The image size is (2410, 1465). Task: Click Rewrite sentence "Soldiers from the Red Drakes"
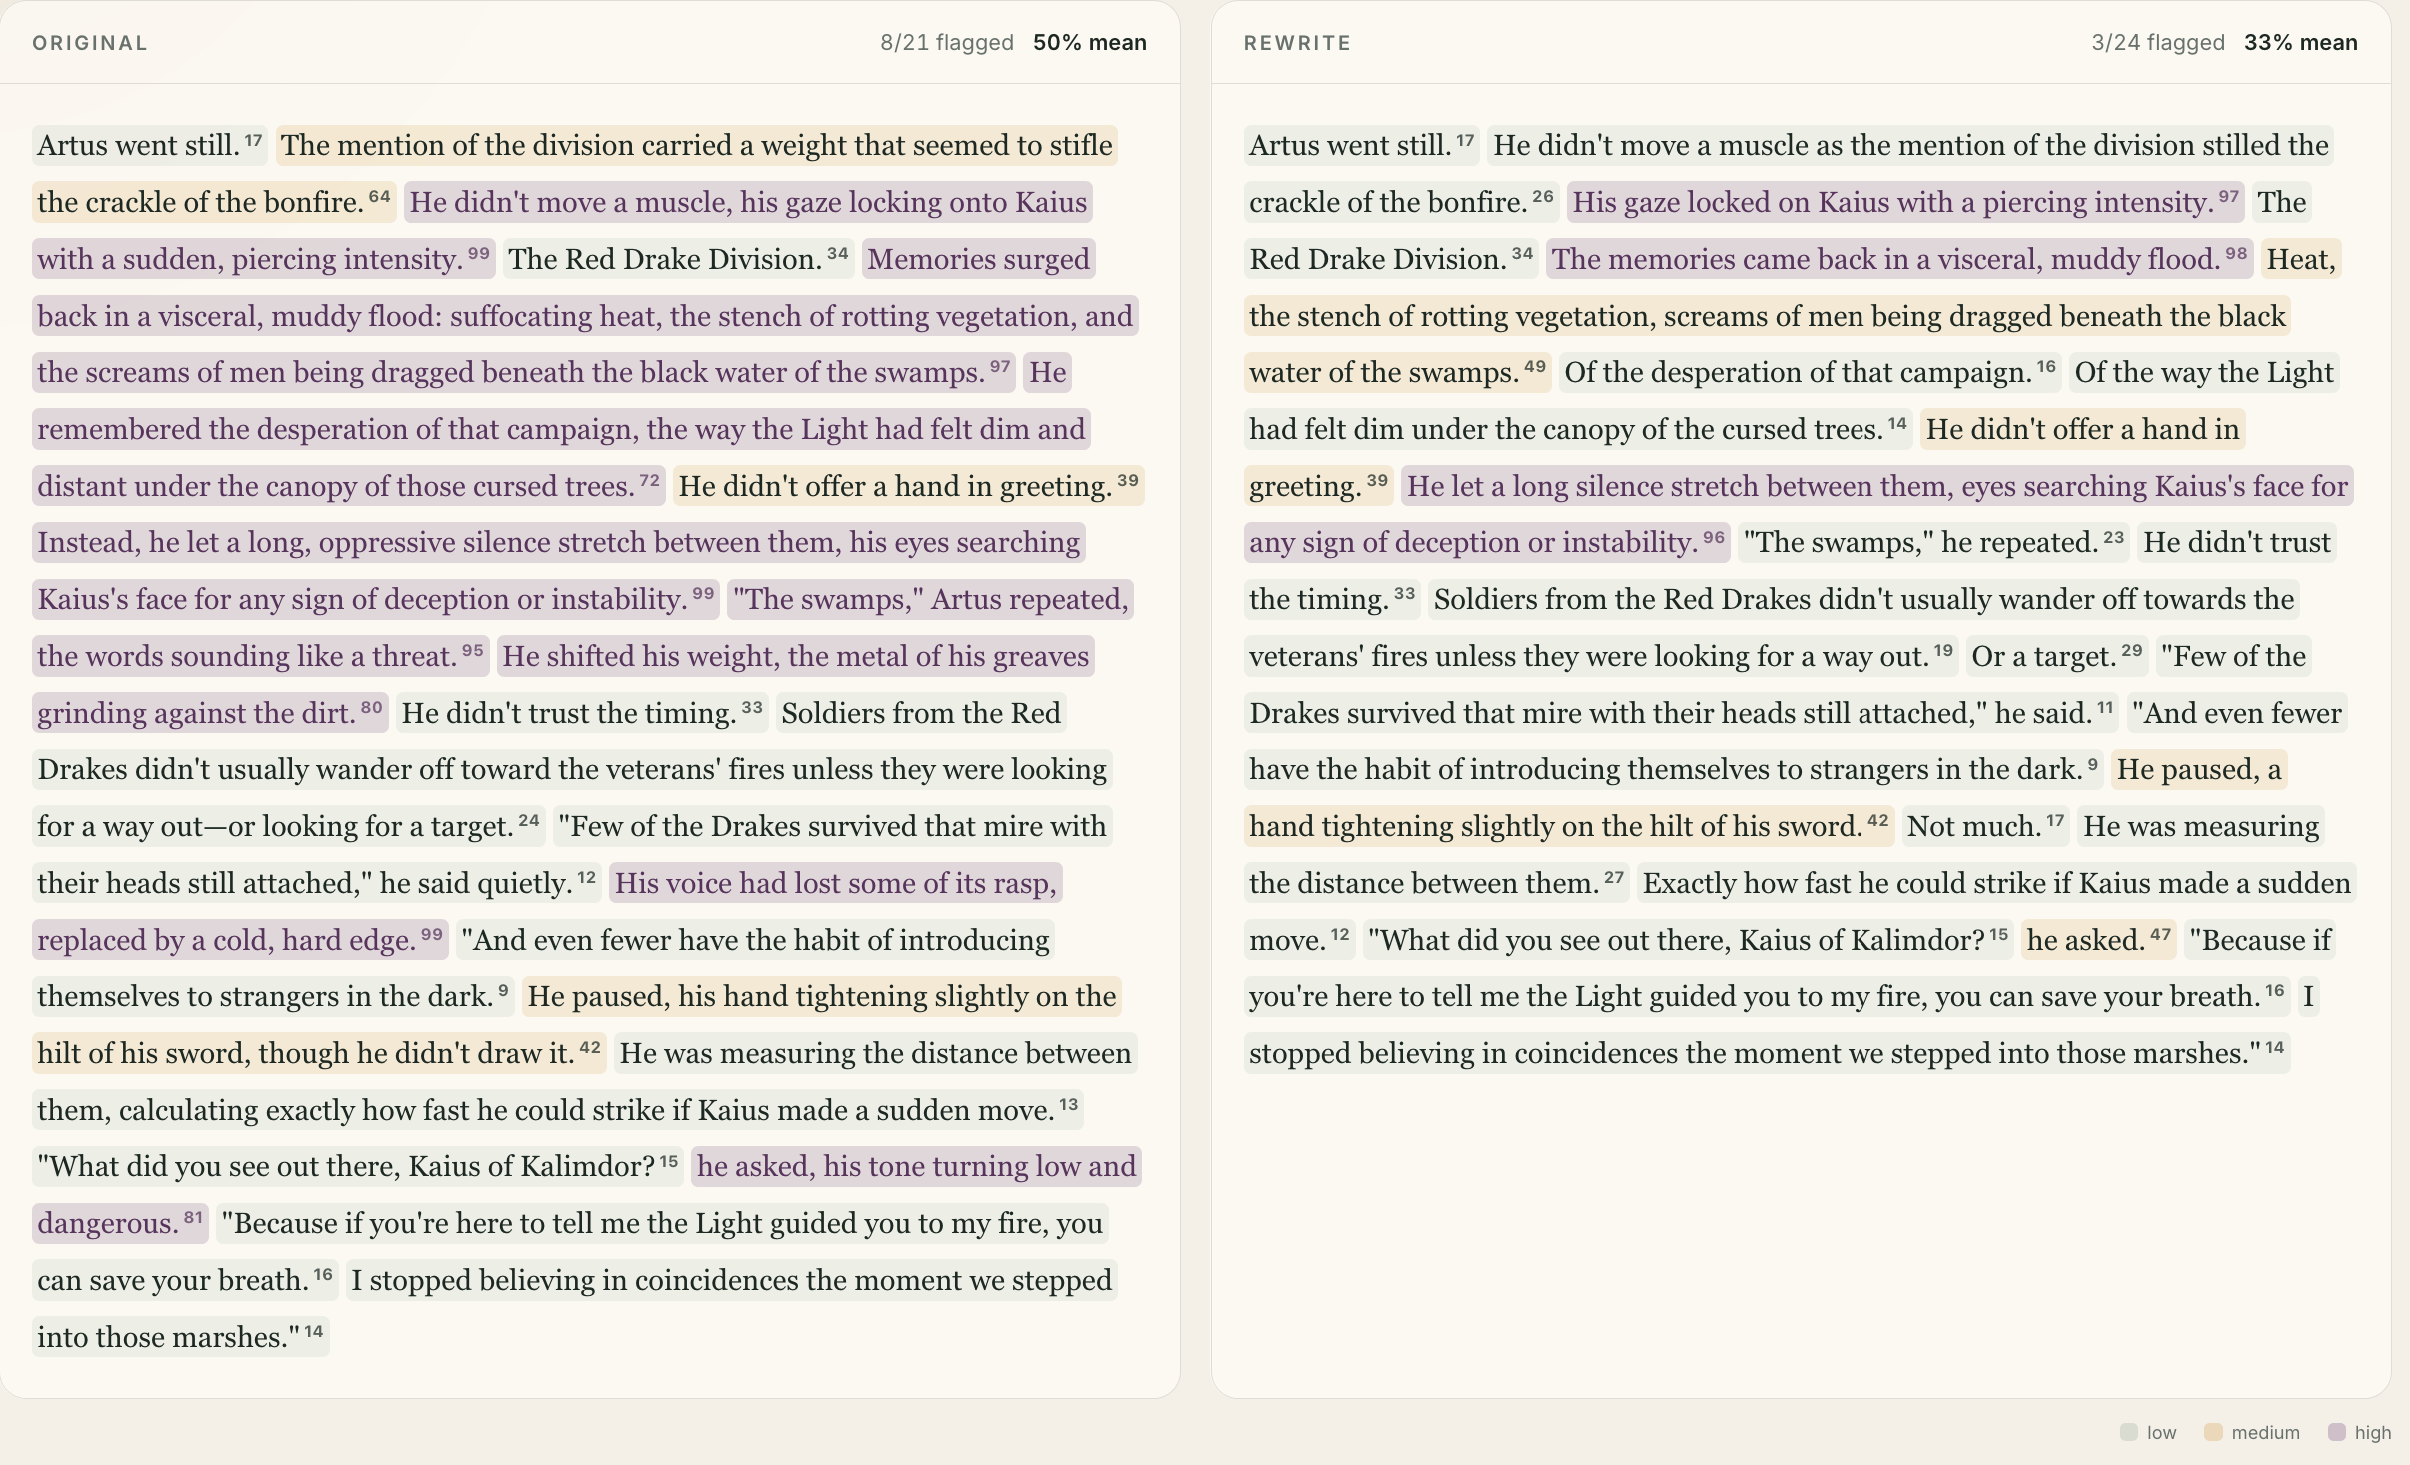click(1863, 600)
